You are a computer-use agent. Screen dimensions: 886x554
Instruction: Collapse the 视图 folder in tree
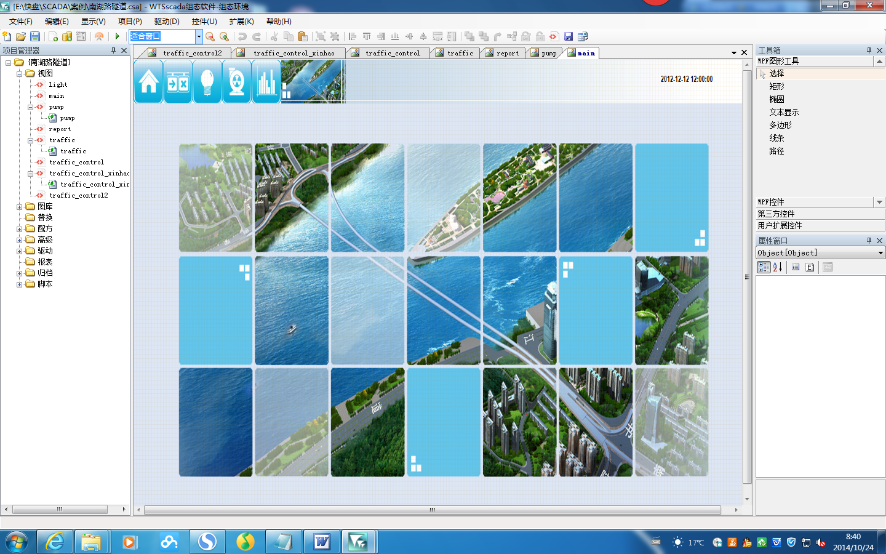(19, 73)
